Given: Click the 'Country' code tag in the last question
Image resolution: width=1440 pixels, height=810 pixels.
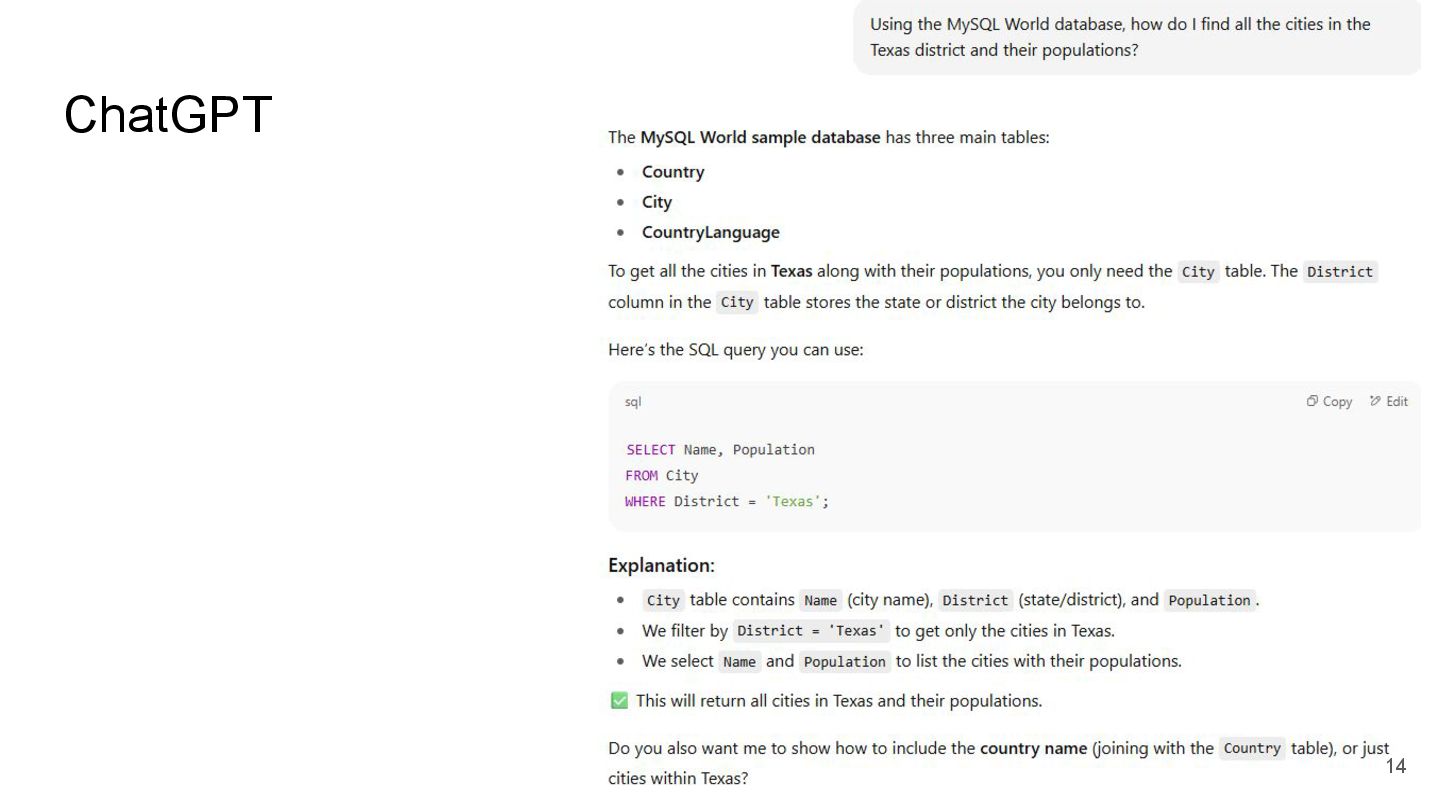Looking at the screenshot, I should coord(1252,748).
